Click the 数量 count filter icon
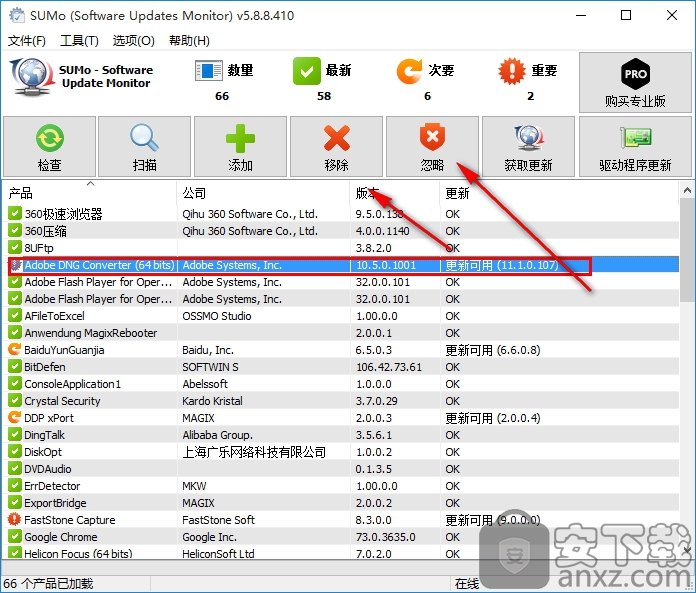Screen dimensions: 696x593 [x=209, y=71]
